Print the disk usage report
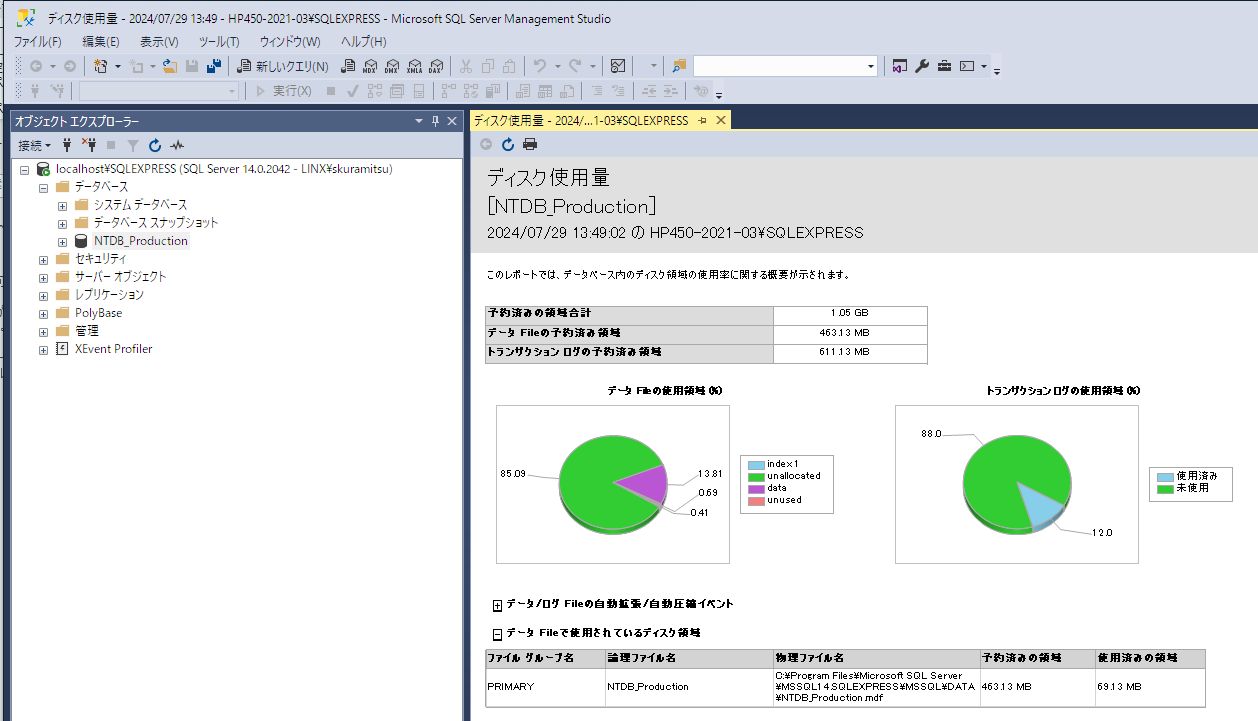This screenshot has height=721, width=1258. (530, 145)
